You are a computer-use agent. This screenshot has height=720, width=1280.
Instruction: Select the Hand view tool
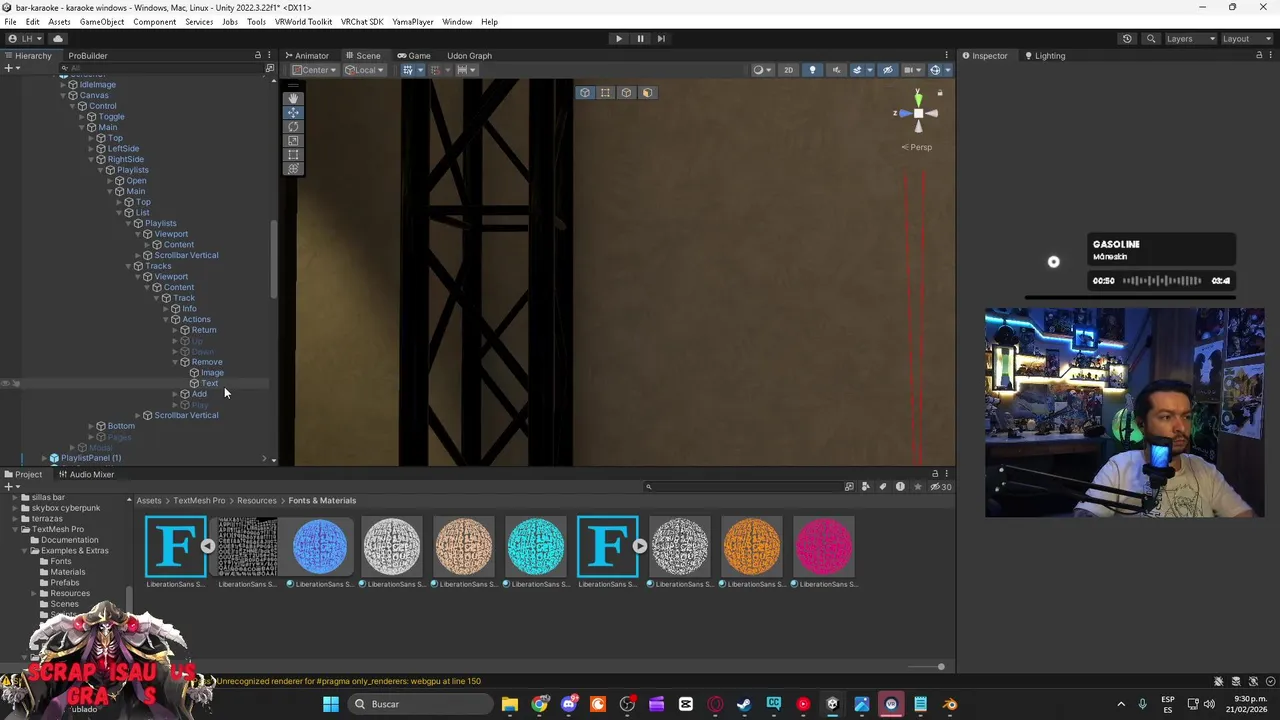click(293, 98)
